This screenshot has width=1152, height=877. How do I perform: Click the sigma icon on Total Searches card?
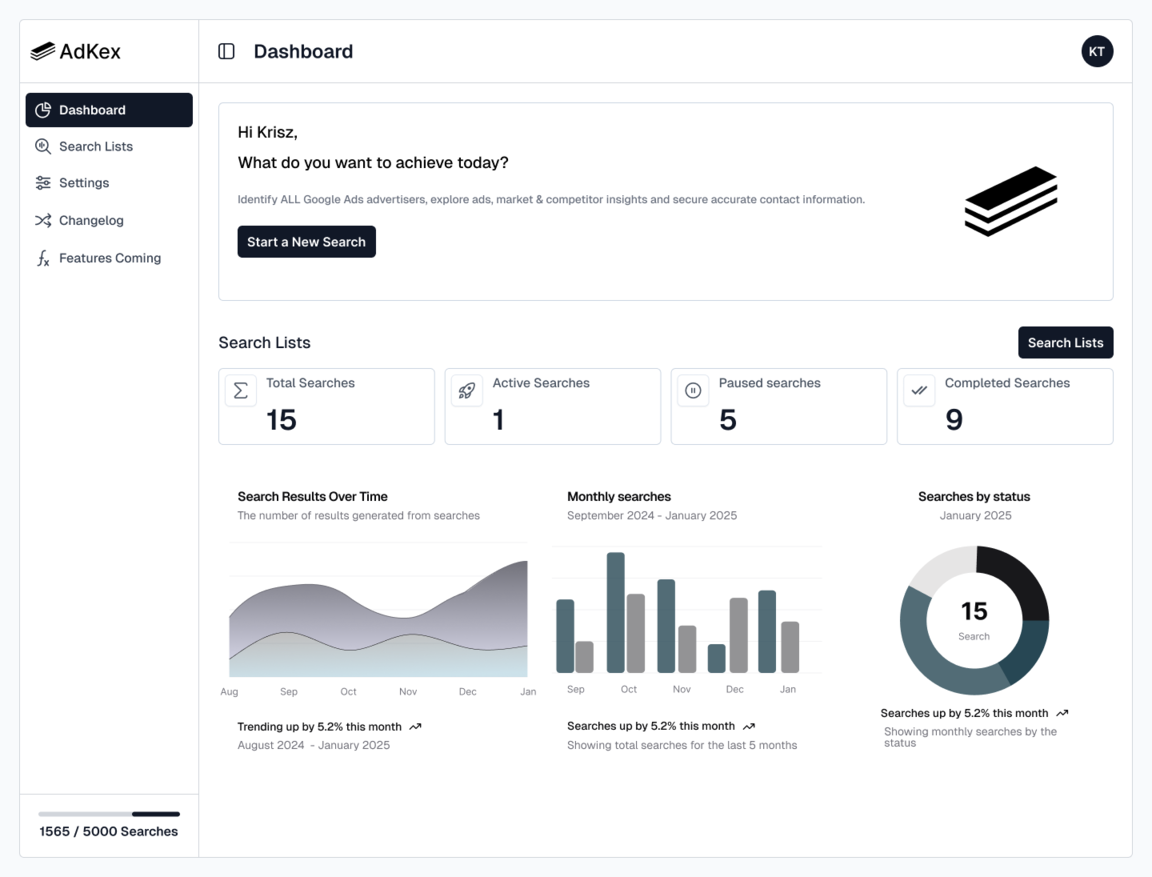[x=240, y=391]
